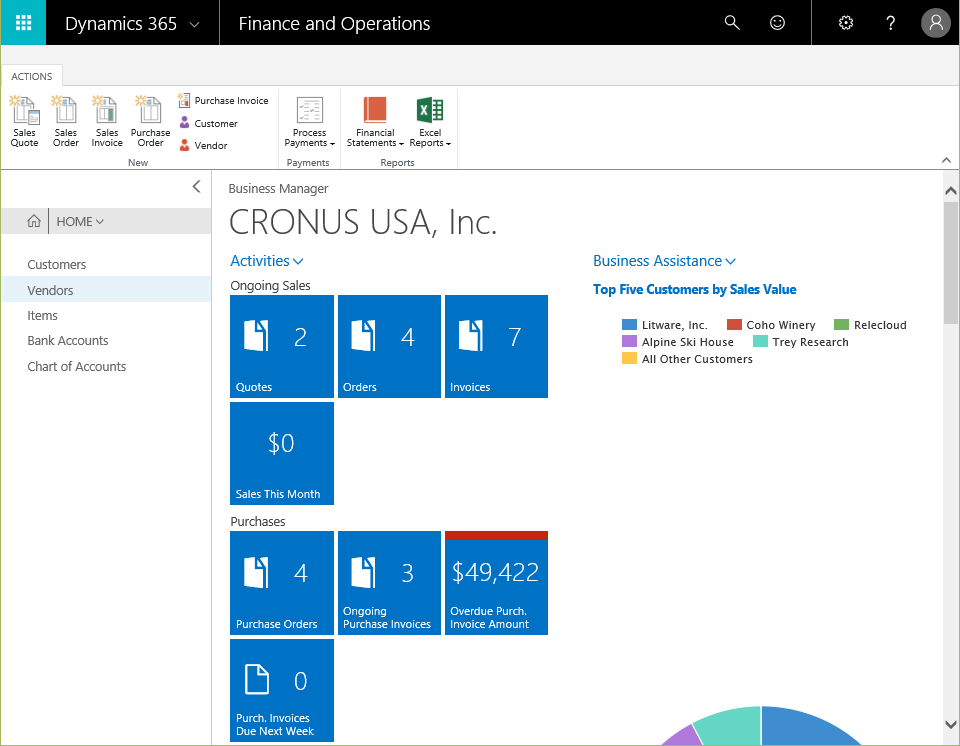Open the user profile avatar

coord(936,23)
